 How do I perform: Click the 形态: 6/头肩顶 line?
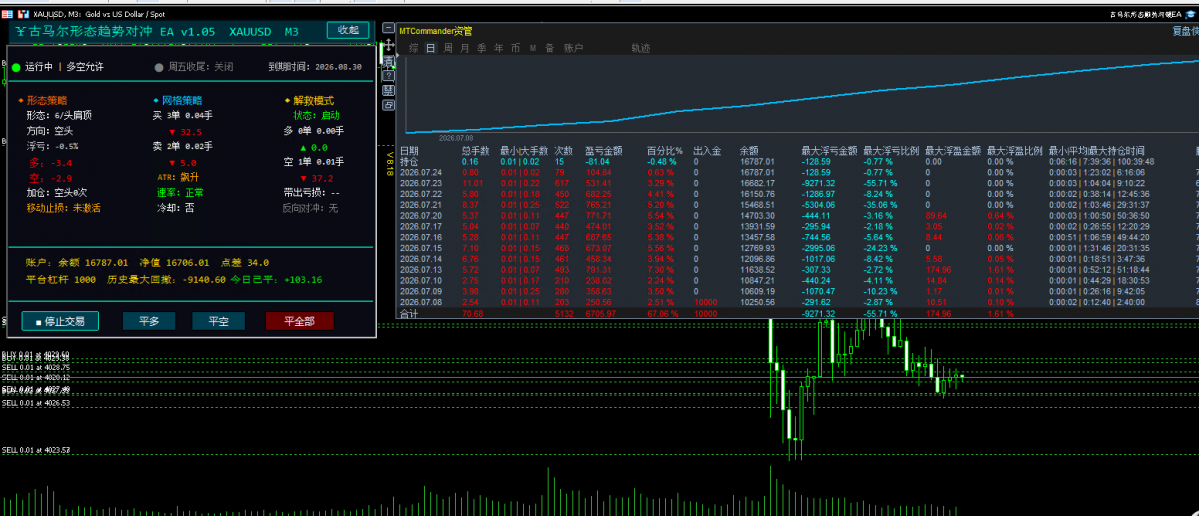click(x=60, y=115)
